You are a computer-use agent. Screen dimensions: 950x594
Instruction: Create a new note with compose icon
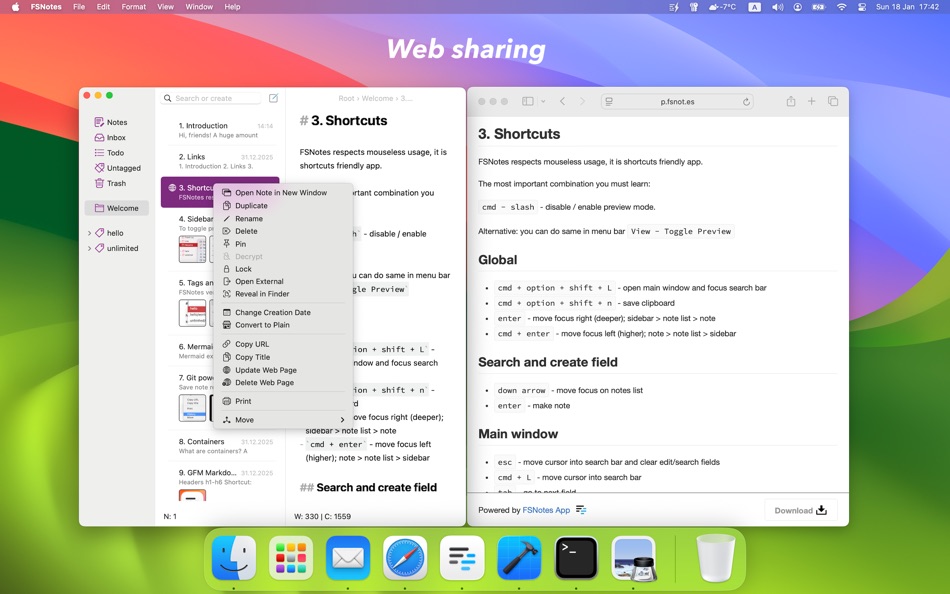(x=273, y=98)
